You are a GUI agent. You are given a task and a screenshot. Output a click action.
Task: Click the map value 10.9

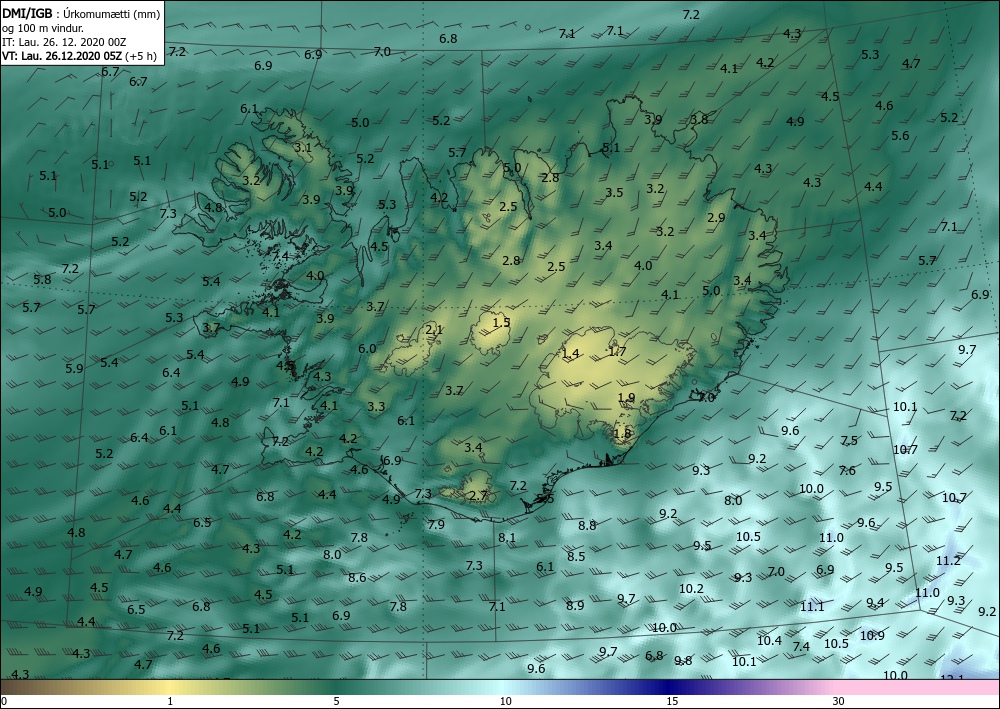tap(872, 636)
